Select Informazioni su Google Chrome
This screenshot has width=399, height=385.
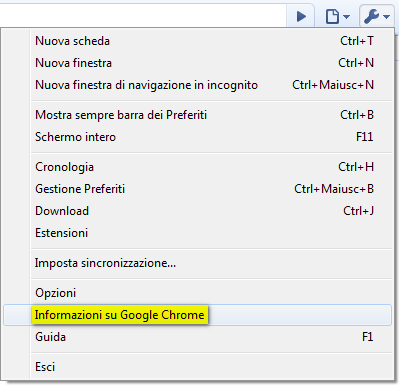point(197,315)
